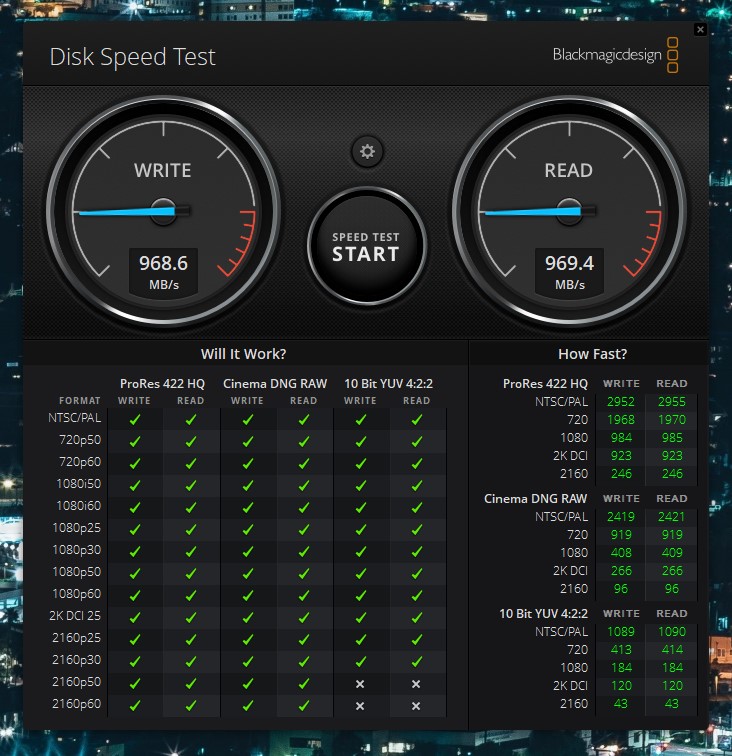Click 2160p25 10 Bit YUV read checkmark
This screenshot has height=756, width=732.
tap(417, 639)
